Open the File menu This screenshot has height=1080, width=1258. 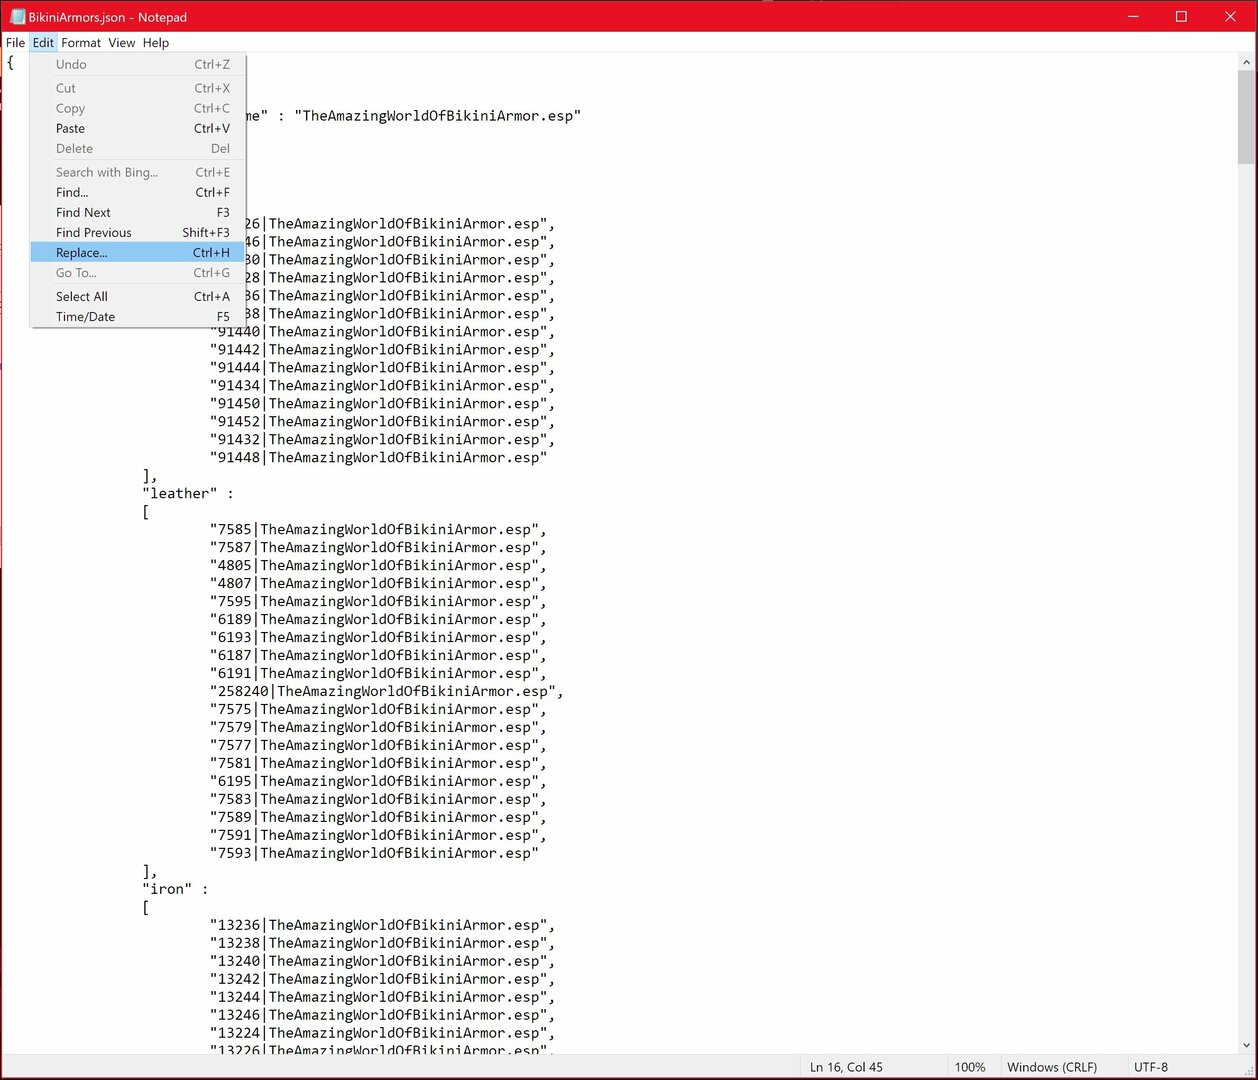tap(15, 43)
